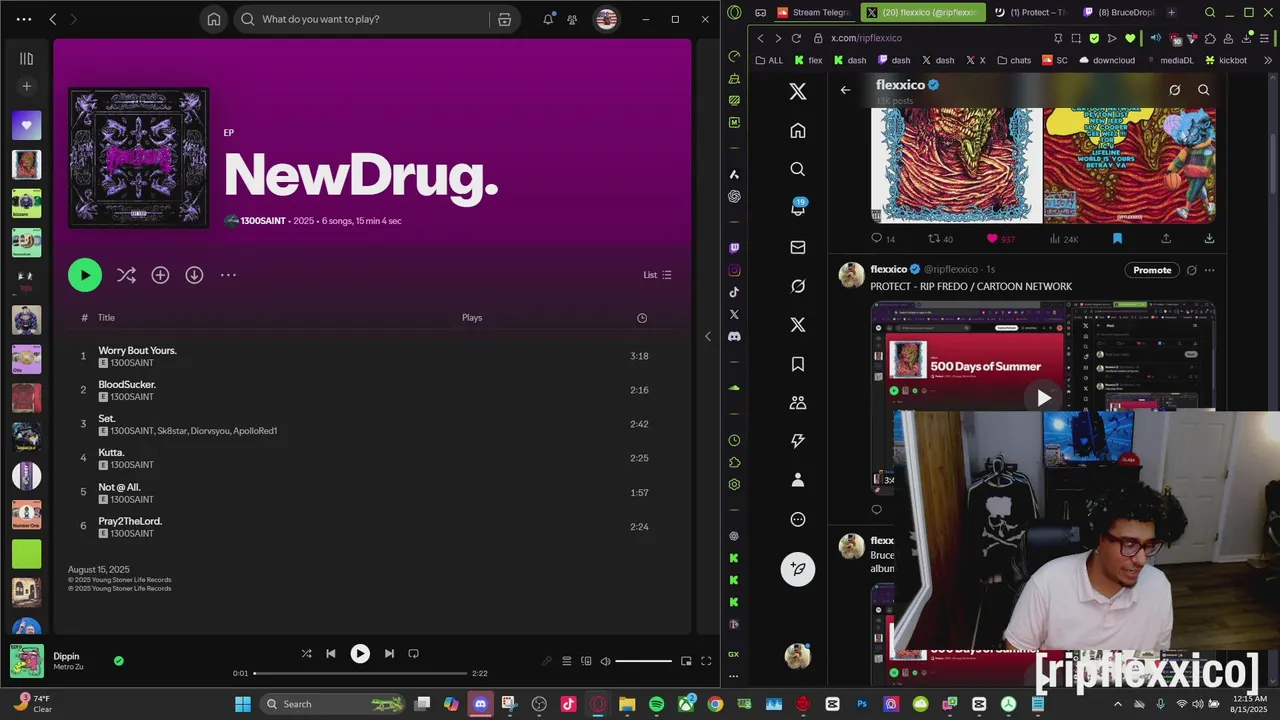Open Spotify notifications bell

point(549,19)
